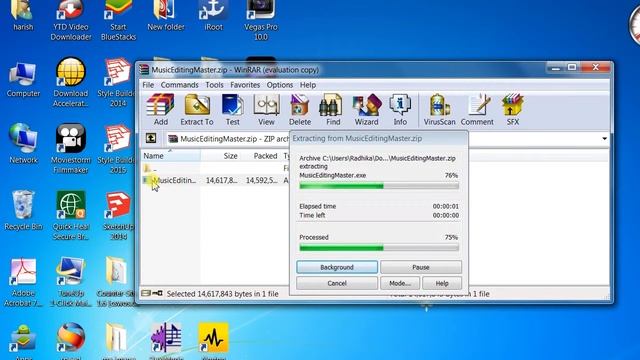
Task: Select Style Builder 2014 desktop shortcut
Action: (x=117, y=82)
